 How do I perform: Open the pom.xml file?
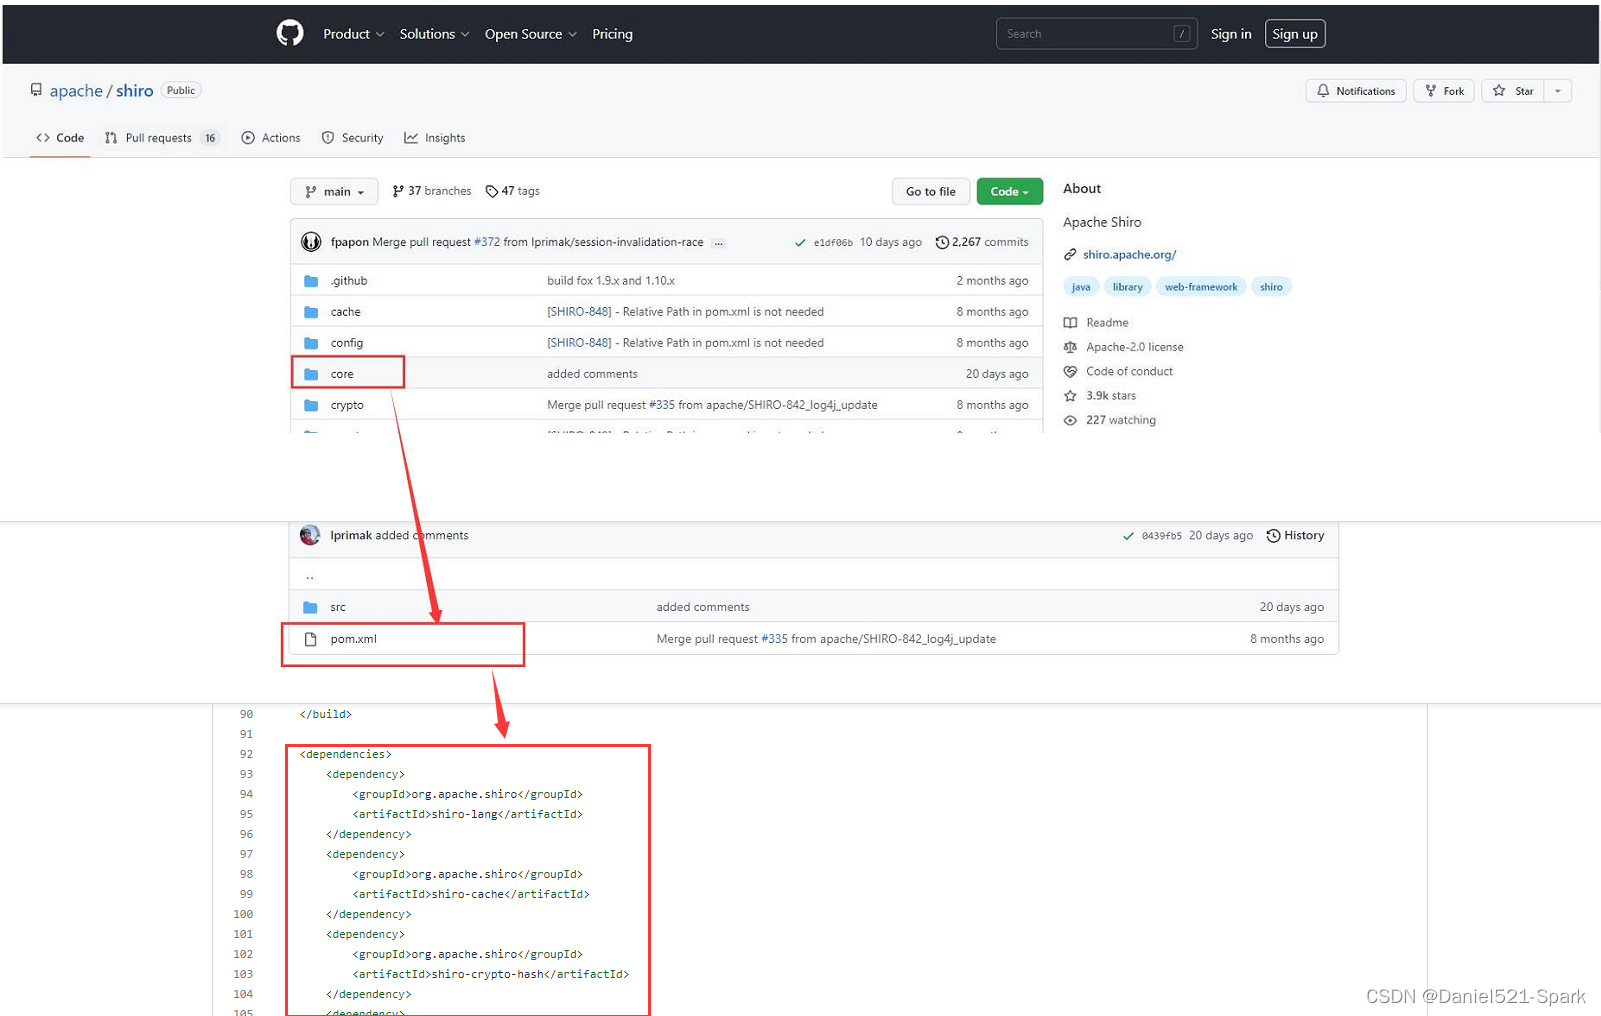354,639
